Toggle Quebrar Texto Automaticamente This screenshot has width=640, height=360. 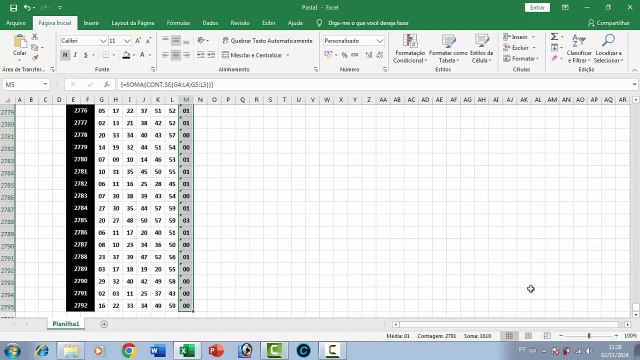pyautogui.click(x=267, y=41)
